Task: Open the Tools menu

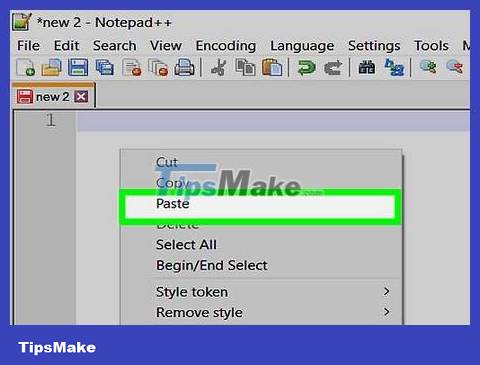Action: [x=431, y=46]
